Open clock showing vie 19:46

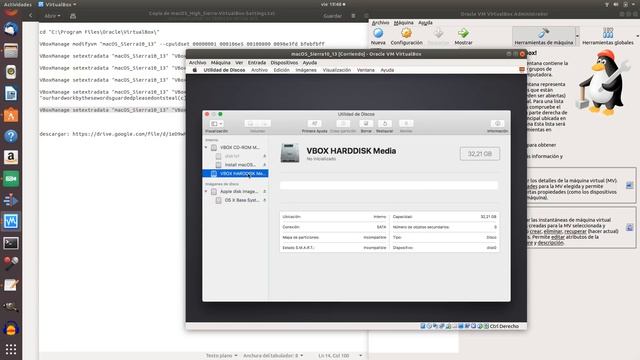(x=333, y=4)
